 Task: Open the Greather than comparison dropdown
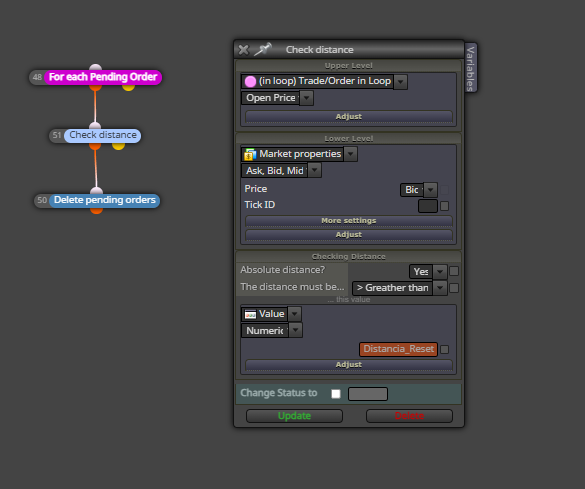440,288
